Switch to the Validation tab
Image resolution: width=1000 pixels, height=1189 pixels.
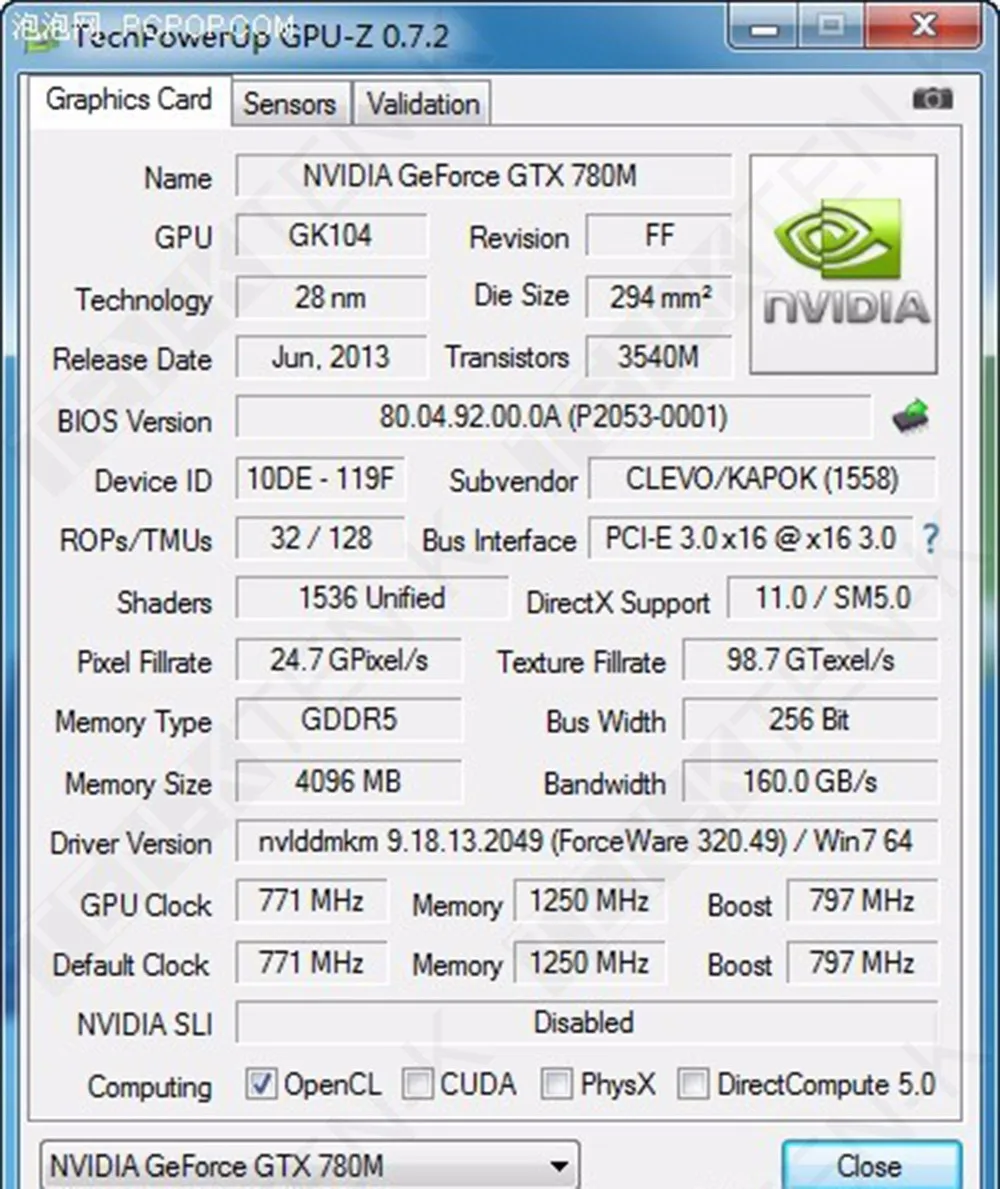(423, 103)
